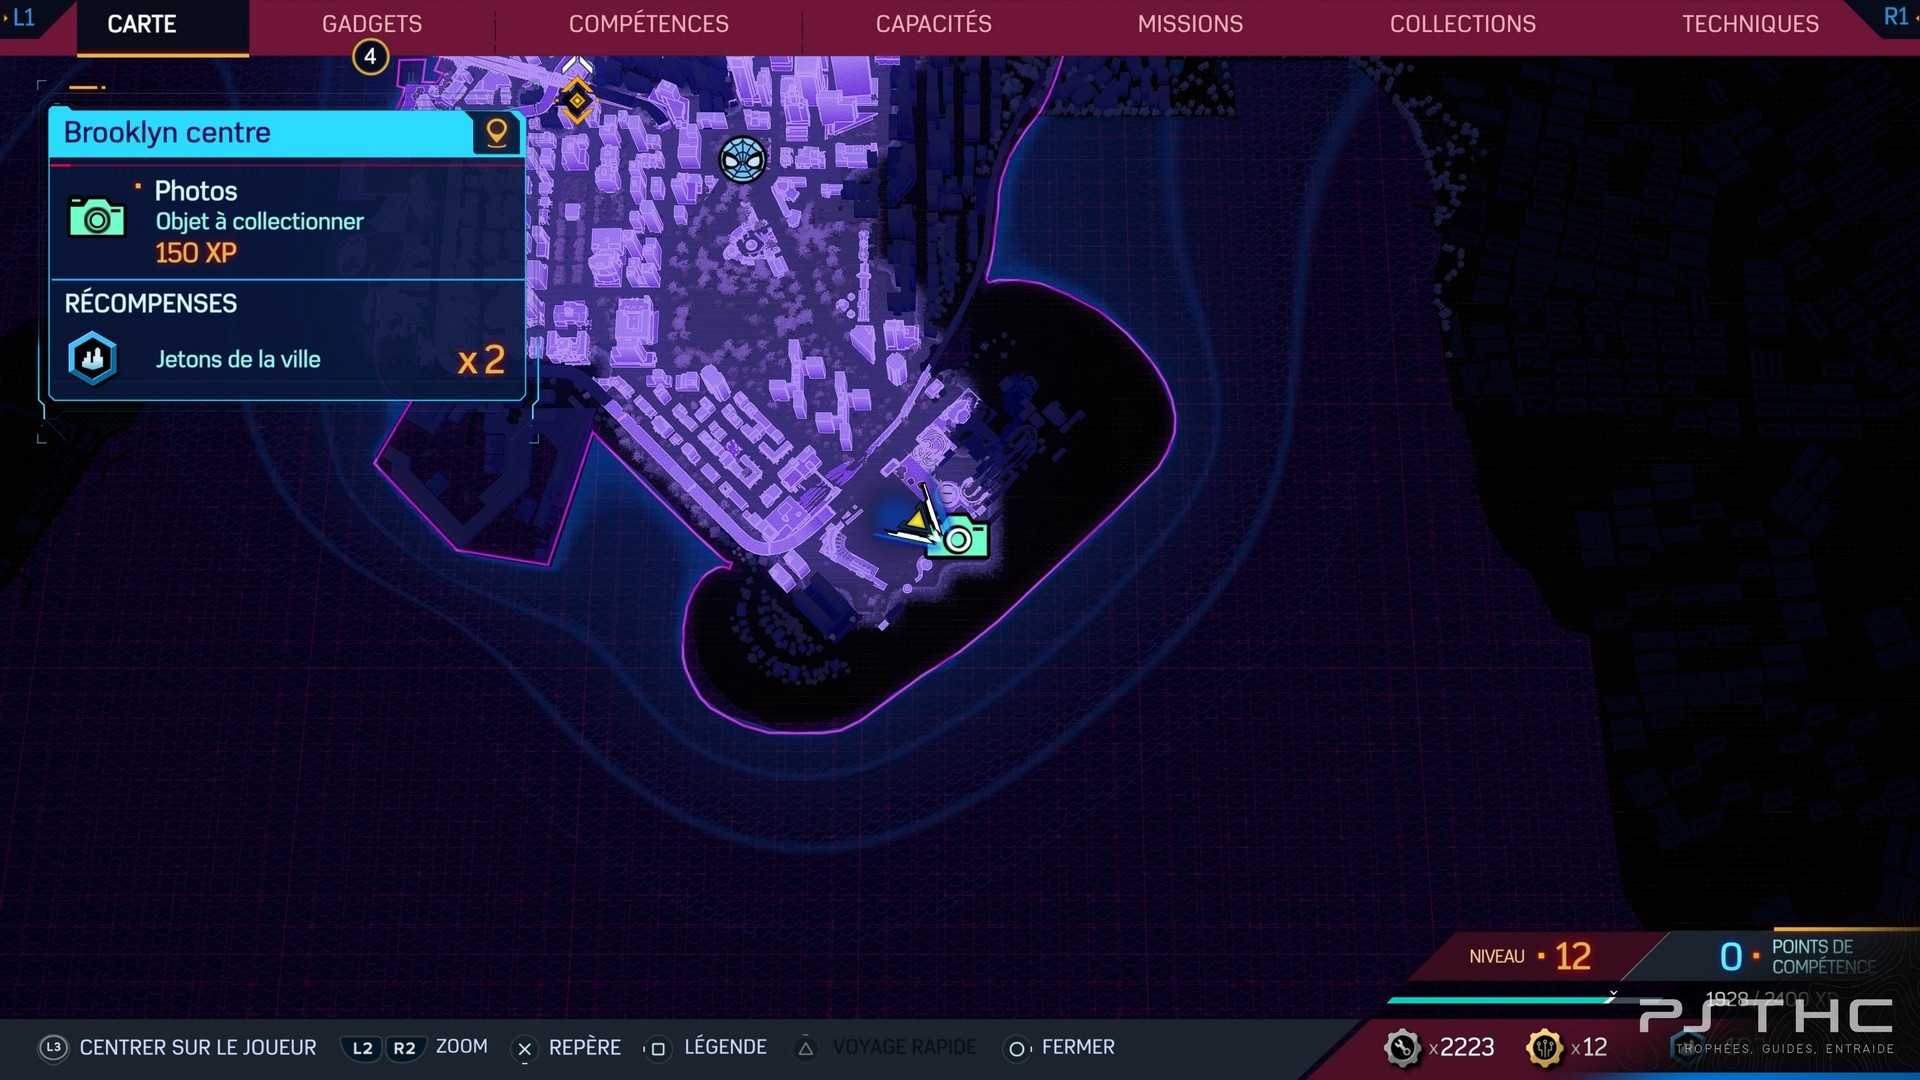Click the RÉCOMPENSES heading
Screen dimensions: 1920x1080
click(x=151, y=303)
